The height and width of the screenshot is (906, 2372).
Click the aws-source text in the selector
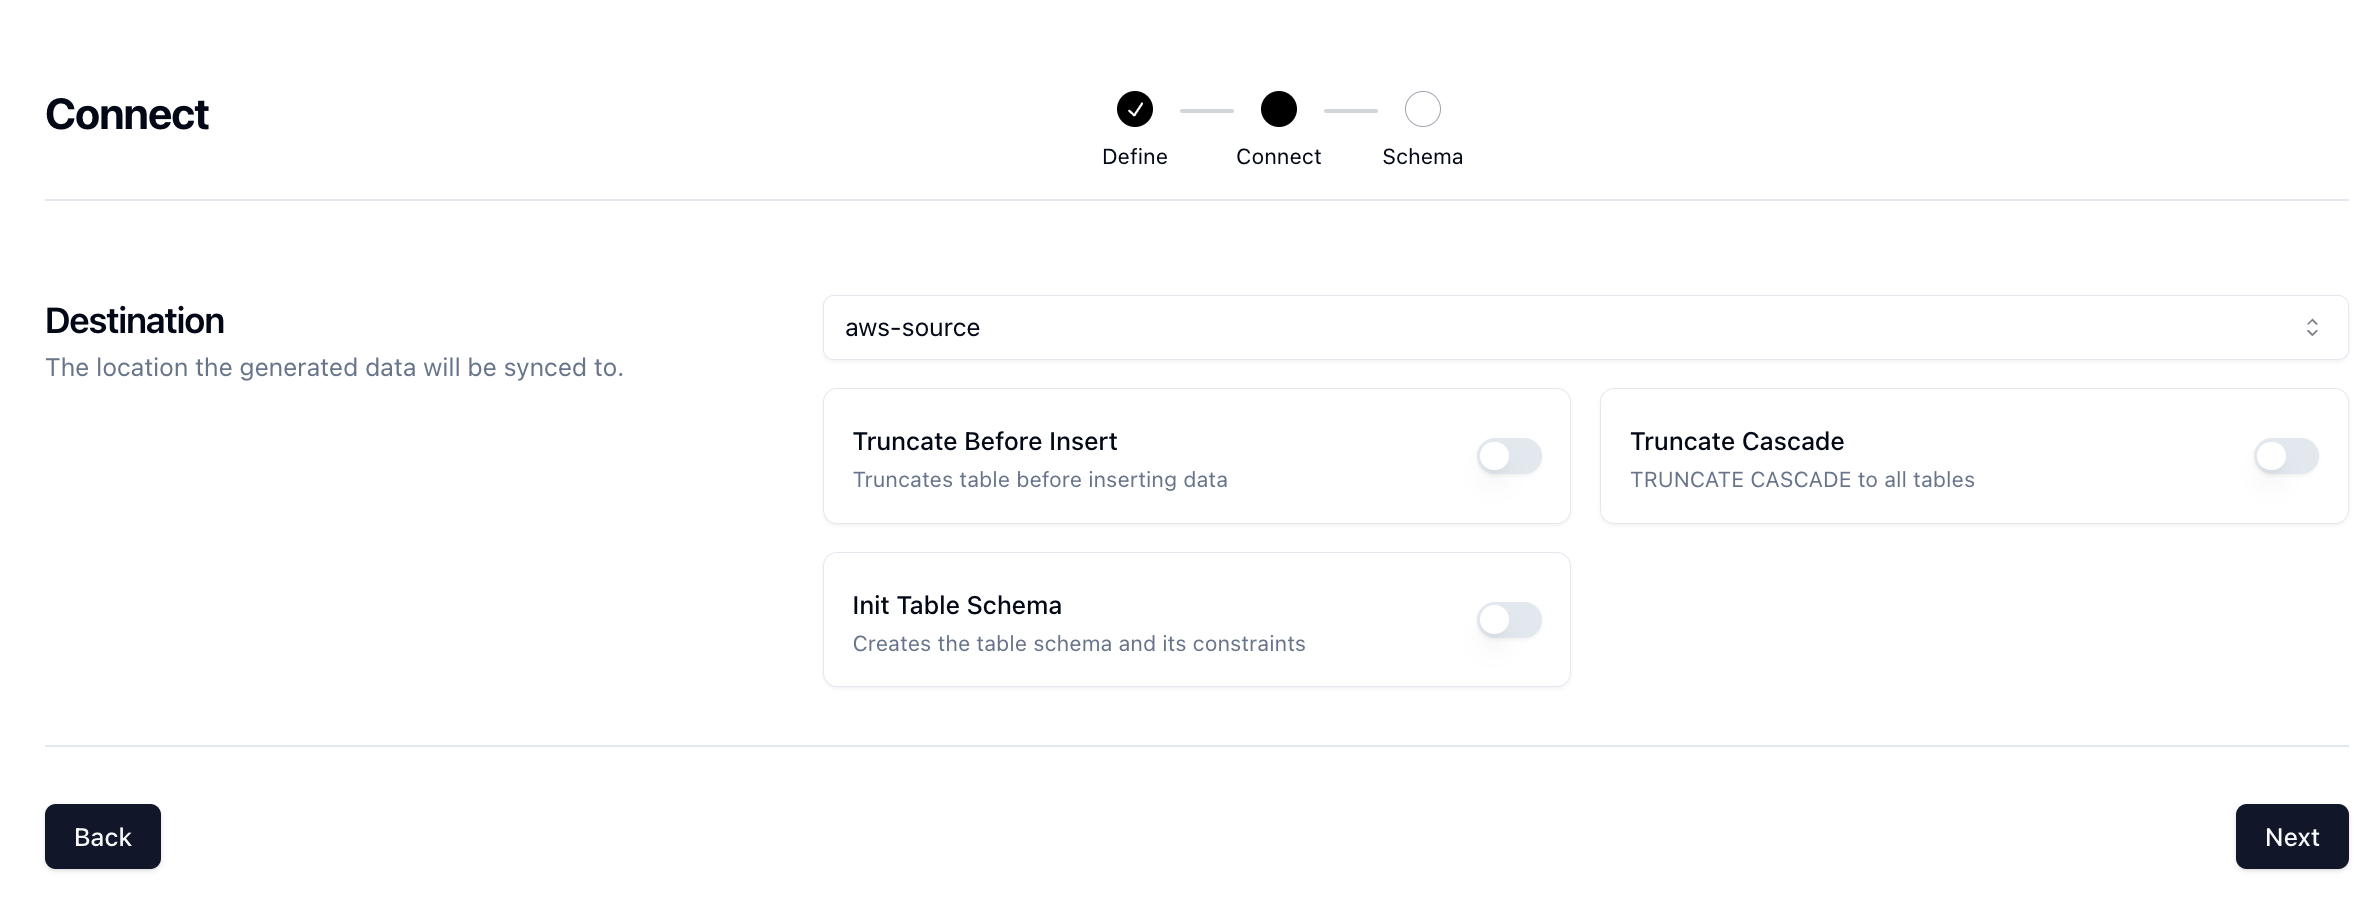click(x=912, y=328)
